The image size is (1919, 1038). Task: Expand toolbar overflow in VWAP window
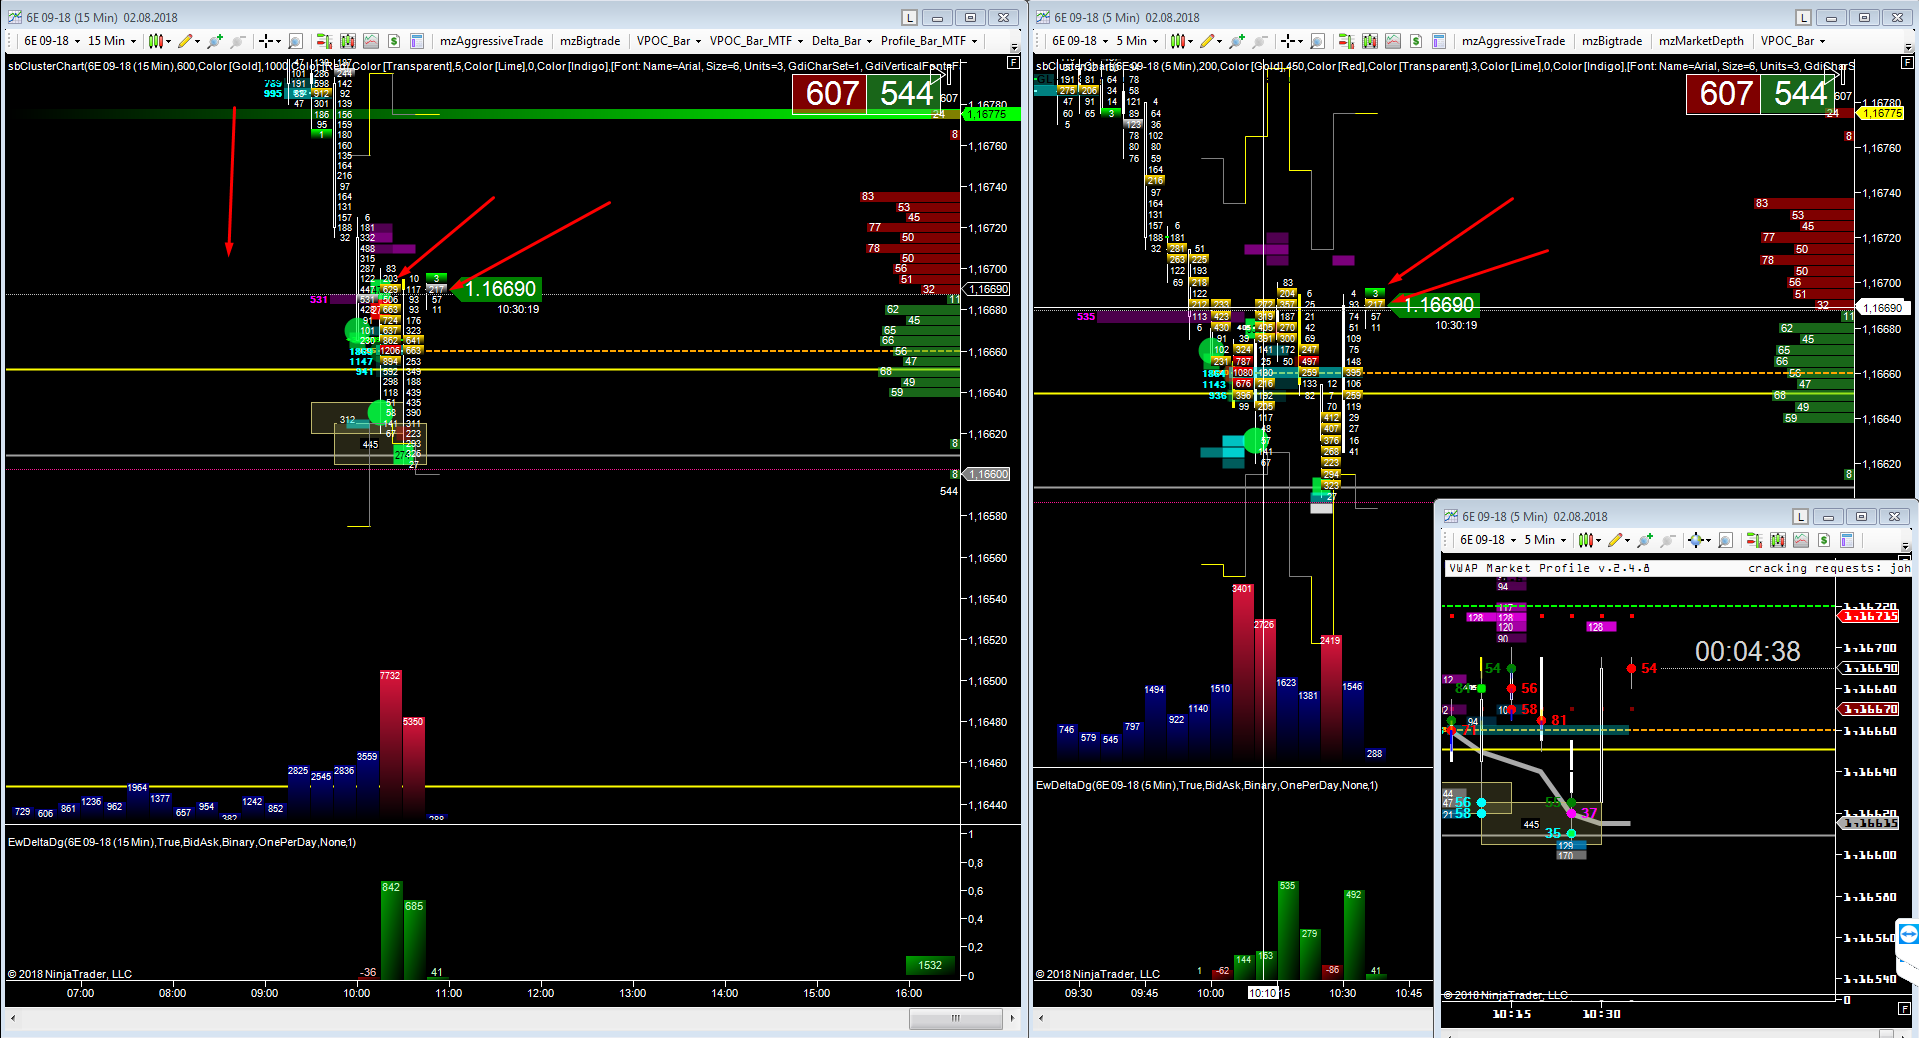pyautogui.click(x=1905, y=545)
